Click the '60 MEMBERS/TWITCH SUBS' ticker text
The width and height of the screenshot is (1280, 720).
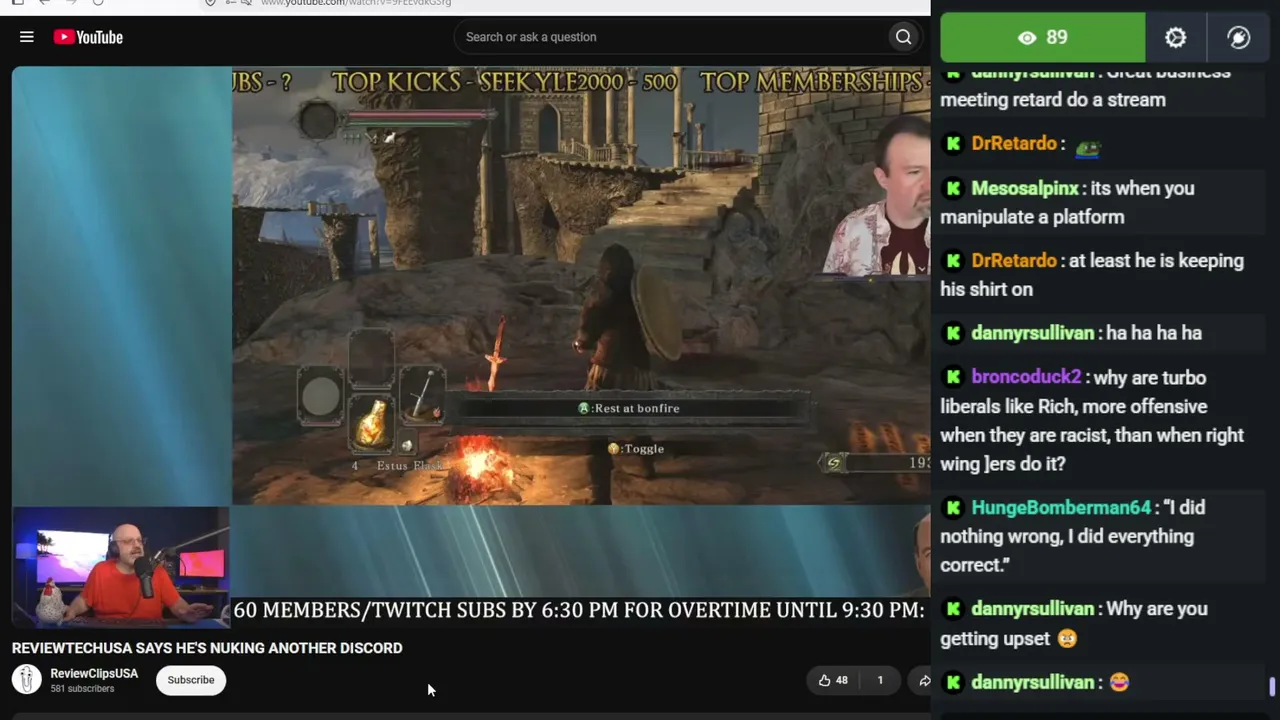tap(578, 610)
